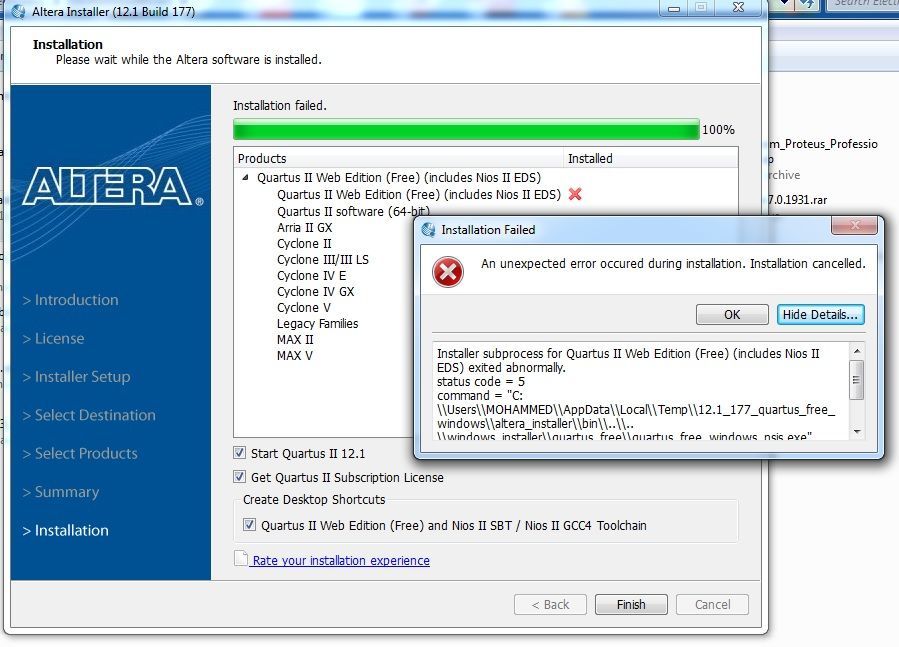
Task: Click the Installed column header
Action: coord(651,158)
